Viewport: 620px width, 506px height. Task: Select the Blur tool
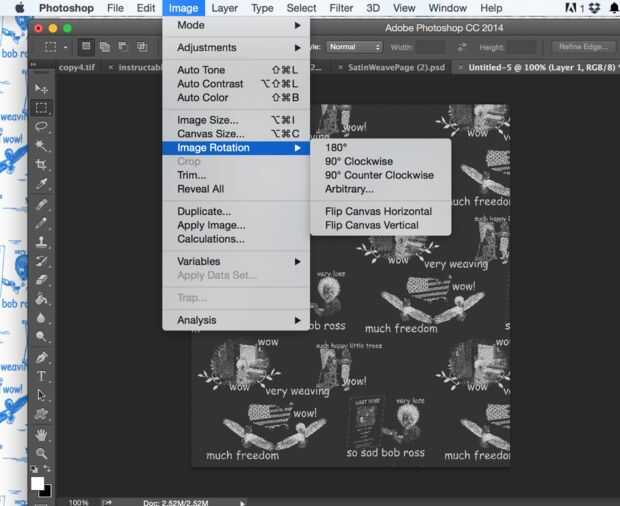point(41,318)
